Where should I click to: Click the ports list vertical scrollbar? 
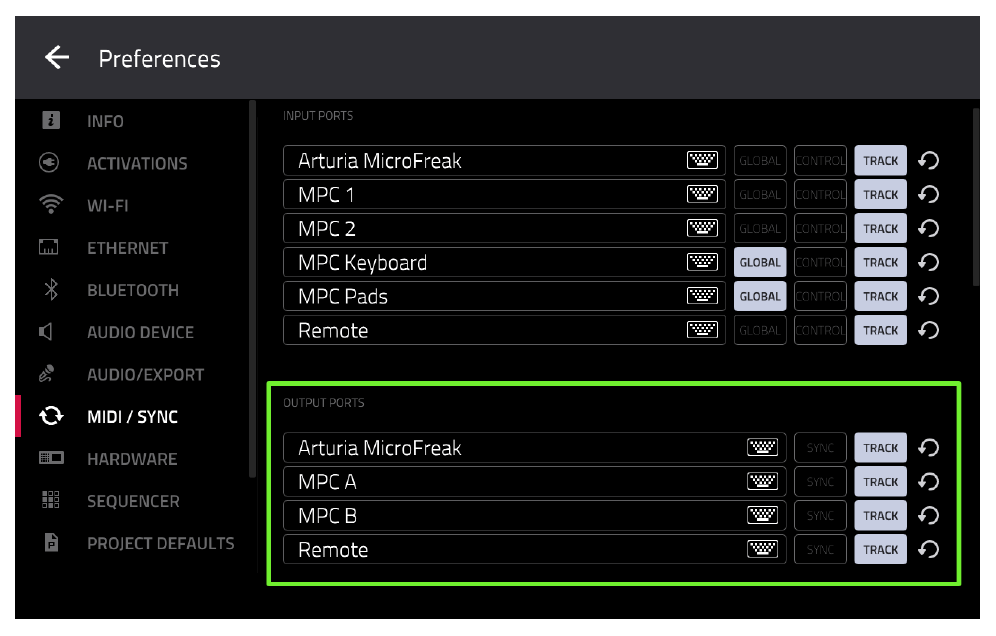tap(976, 197)
